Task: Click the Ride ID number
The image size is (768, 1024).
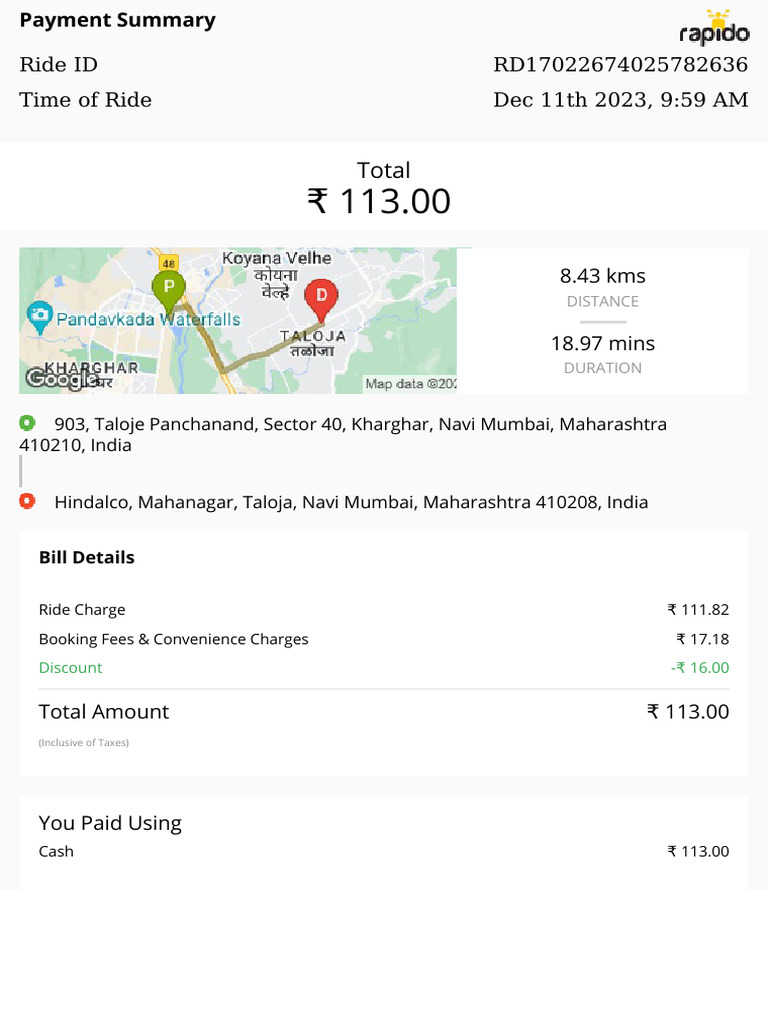Action: coord(620,65)
